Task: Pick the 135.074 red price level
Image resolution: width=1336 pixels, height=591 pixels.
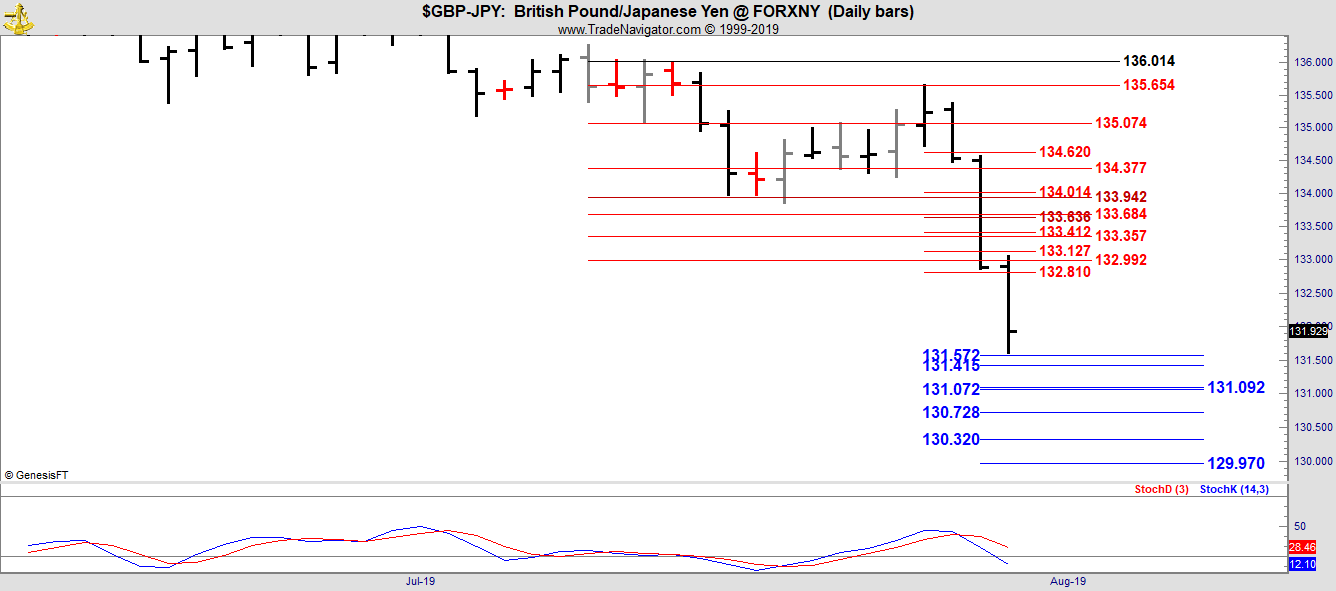Action: click(x=1121, y=124)
